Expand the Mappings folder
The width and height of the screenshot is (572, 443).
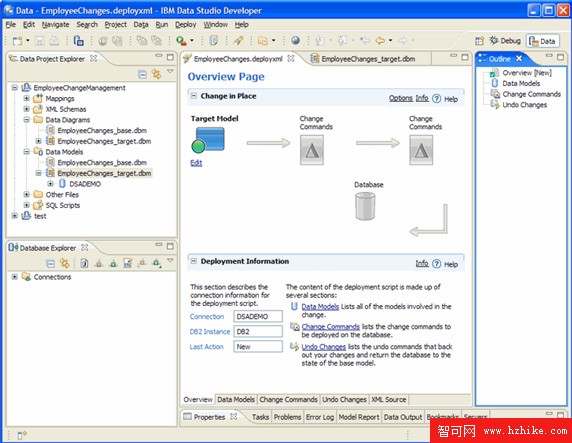click(x=26, y=98)
